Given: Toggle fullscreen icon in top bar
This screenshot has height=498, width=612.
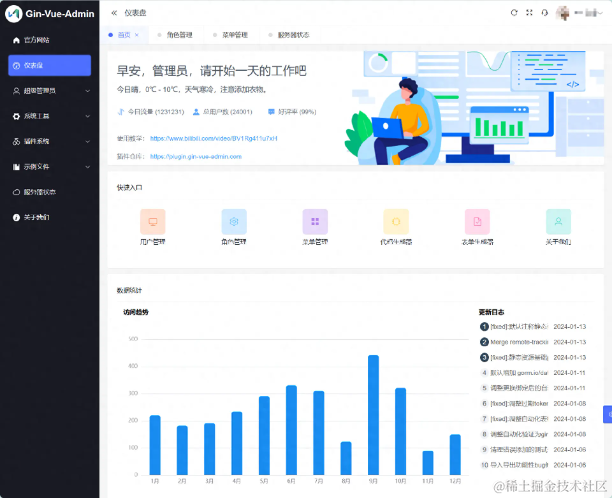Looking at the screenshot, I should [529, 13].
